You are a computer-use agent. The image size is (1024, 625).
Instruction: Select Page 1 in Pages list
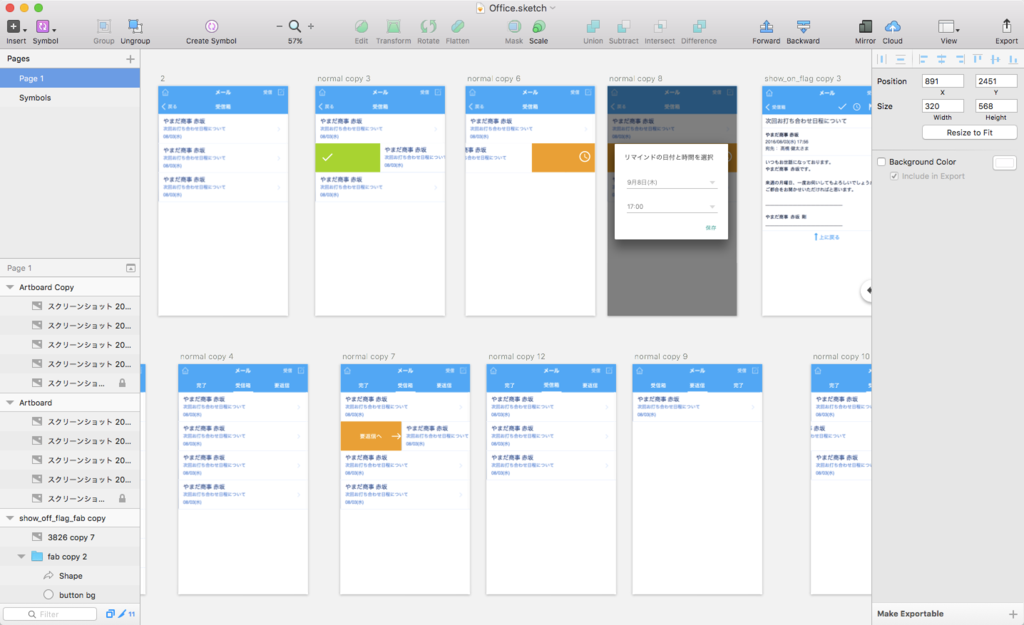(x=70, y=78)
